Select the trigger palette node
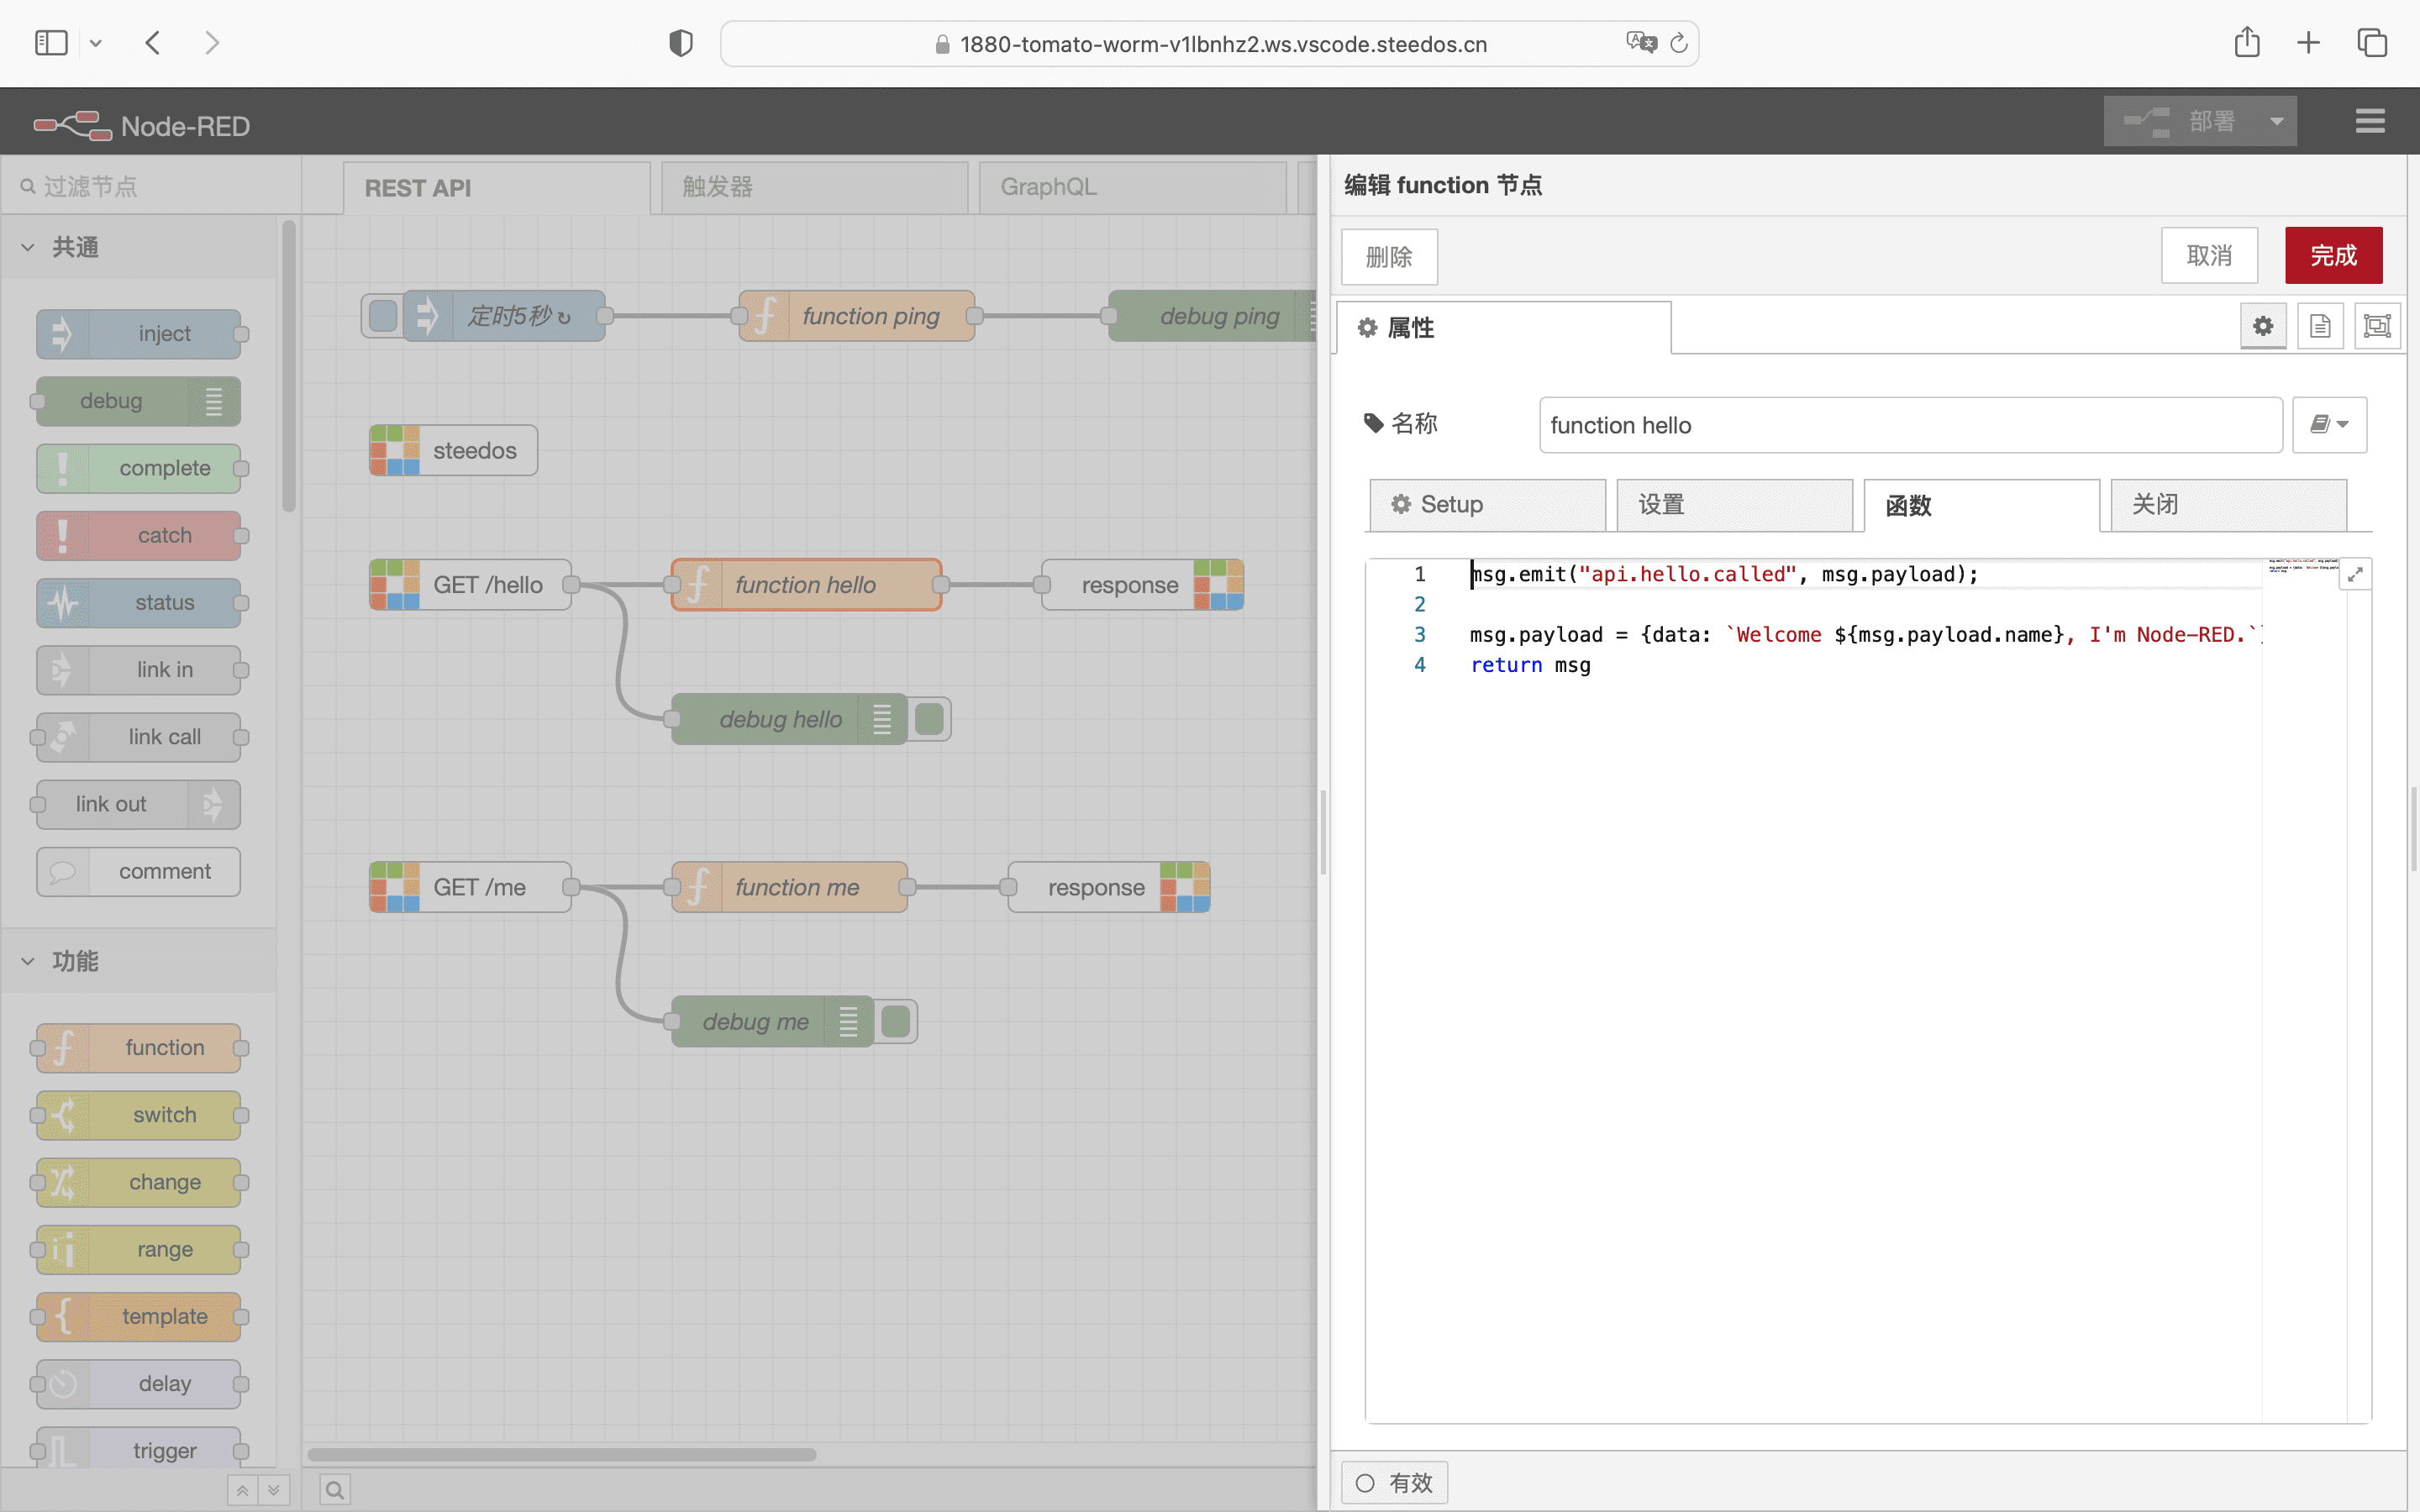The height and width of the screenshot is (1512, 2420). click(x=139, y=1449)
